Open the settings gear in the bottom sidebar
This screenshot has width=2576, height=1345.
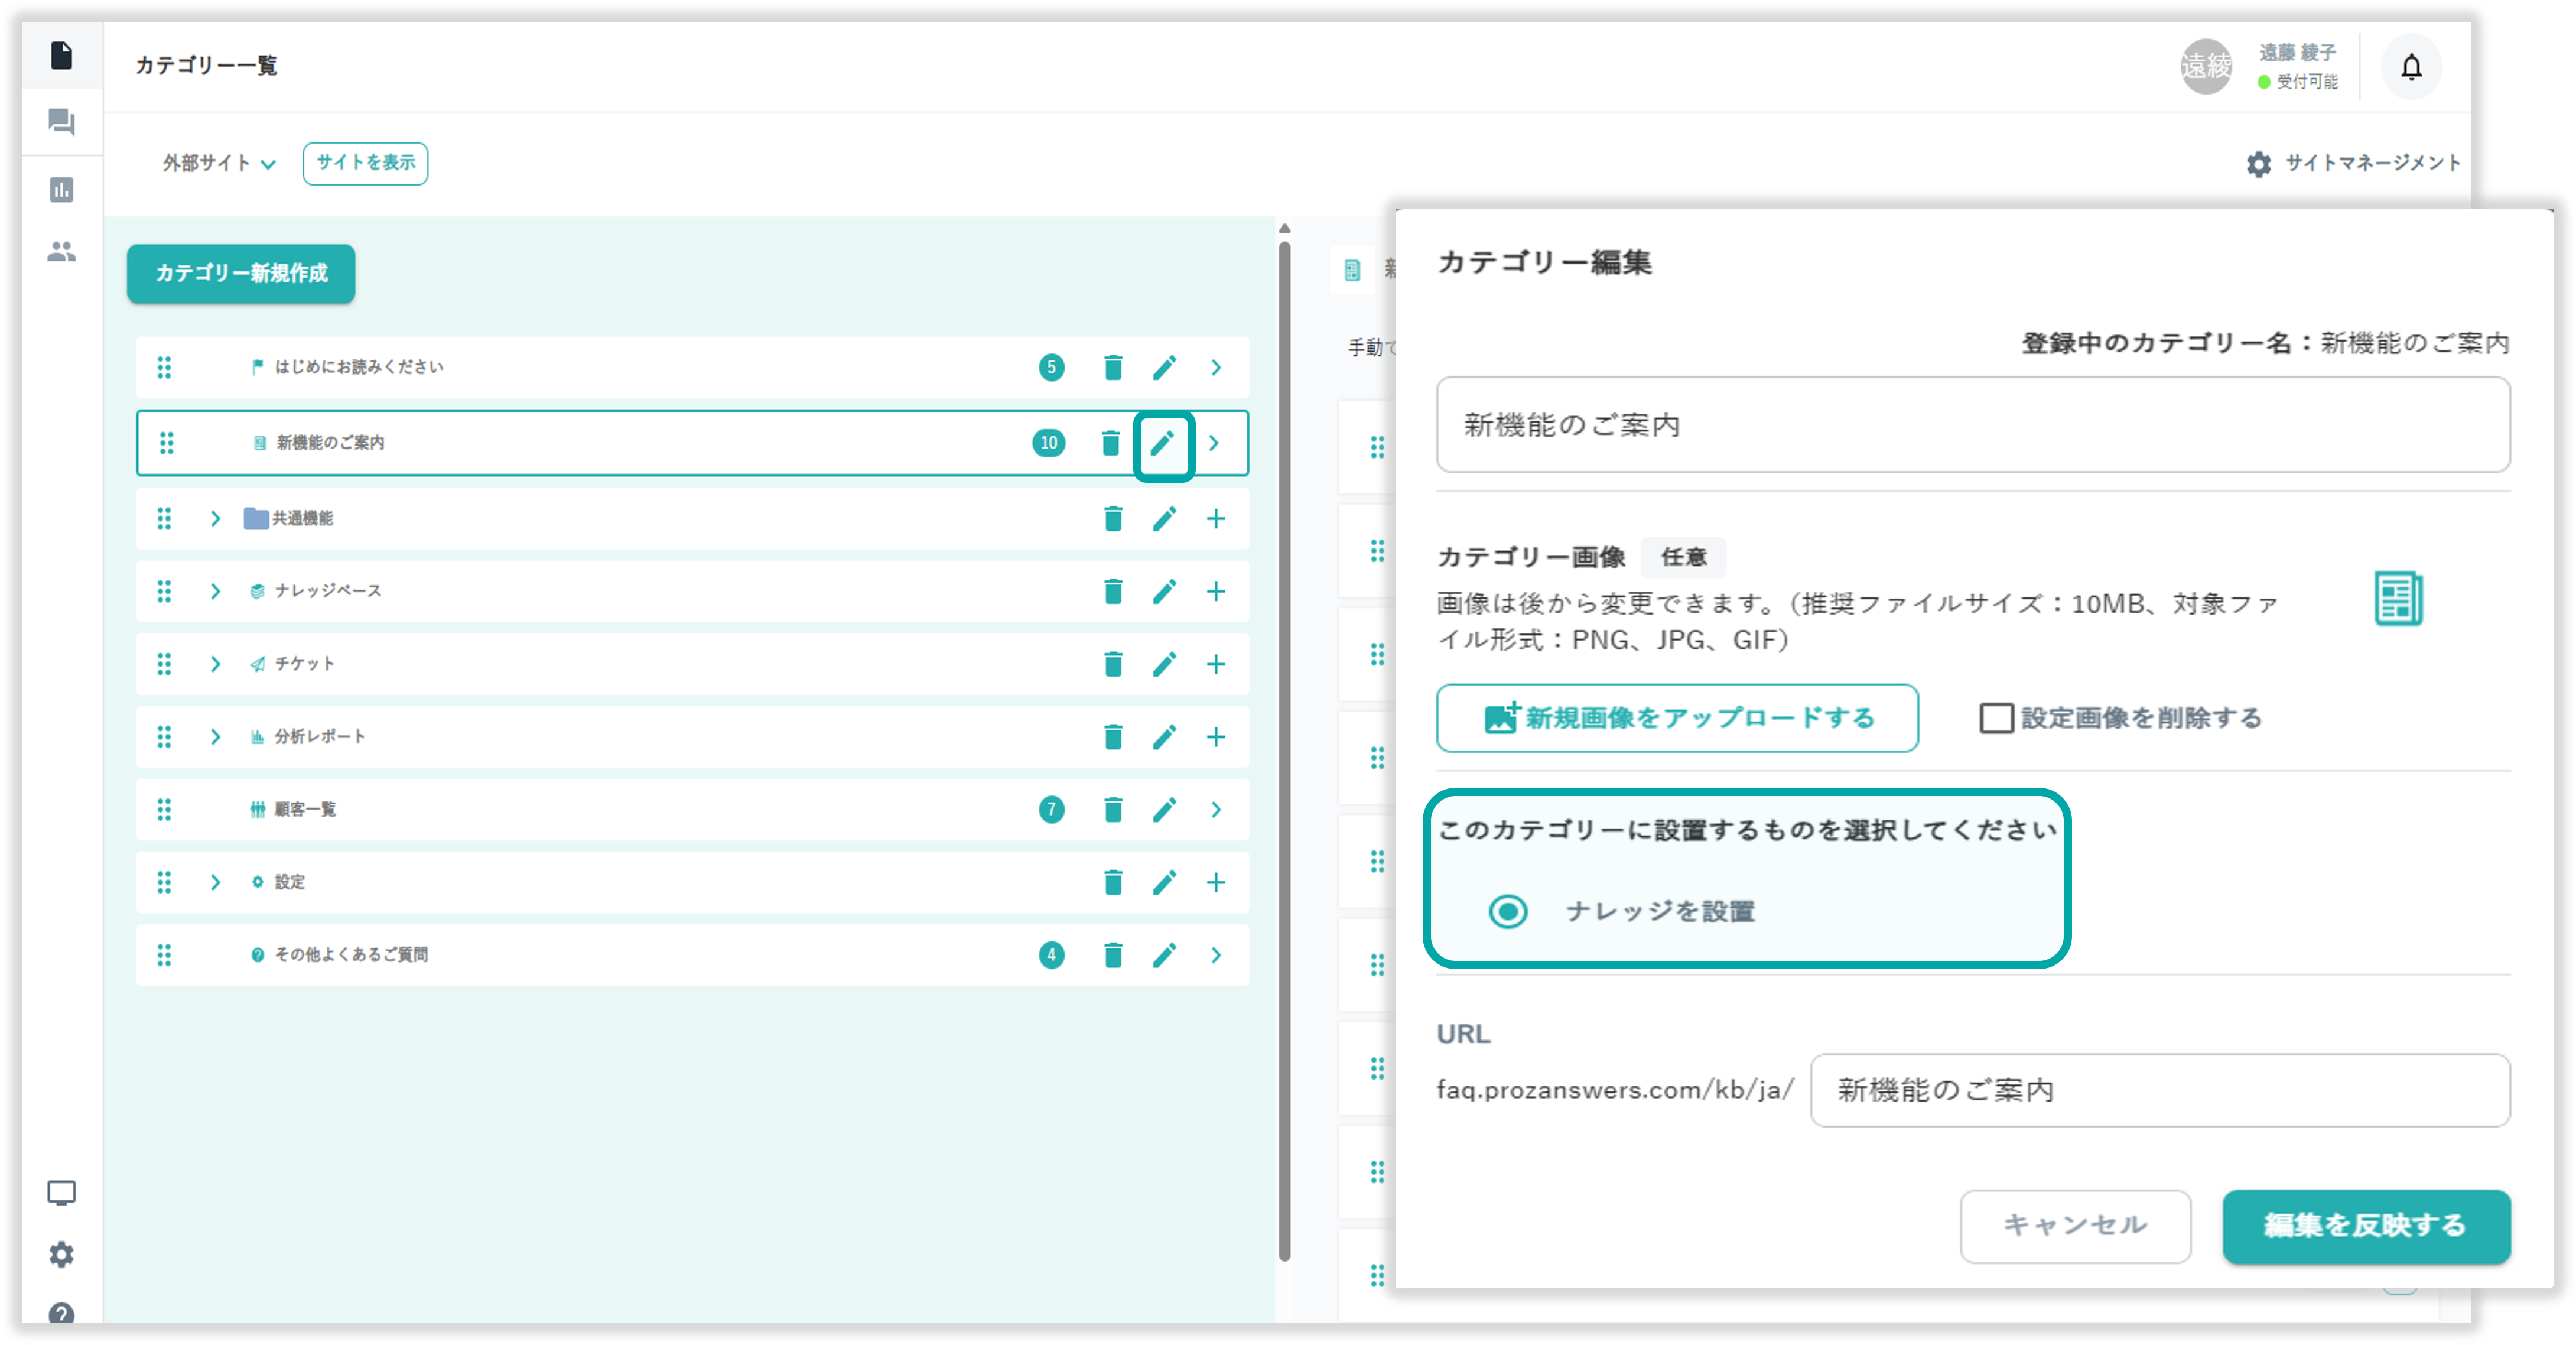pyautogui.click(x=62, y=1254)
